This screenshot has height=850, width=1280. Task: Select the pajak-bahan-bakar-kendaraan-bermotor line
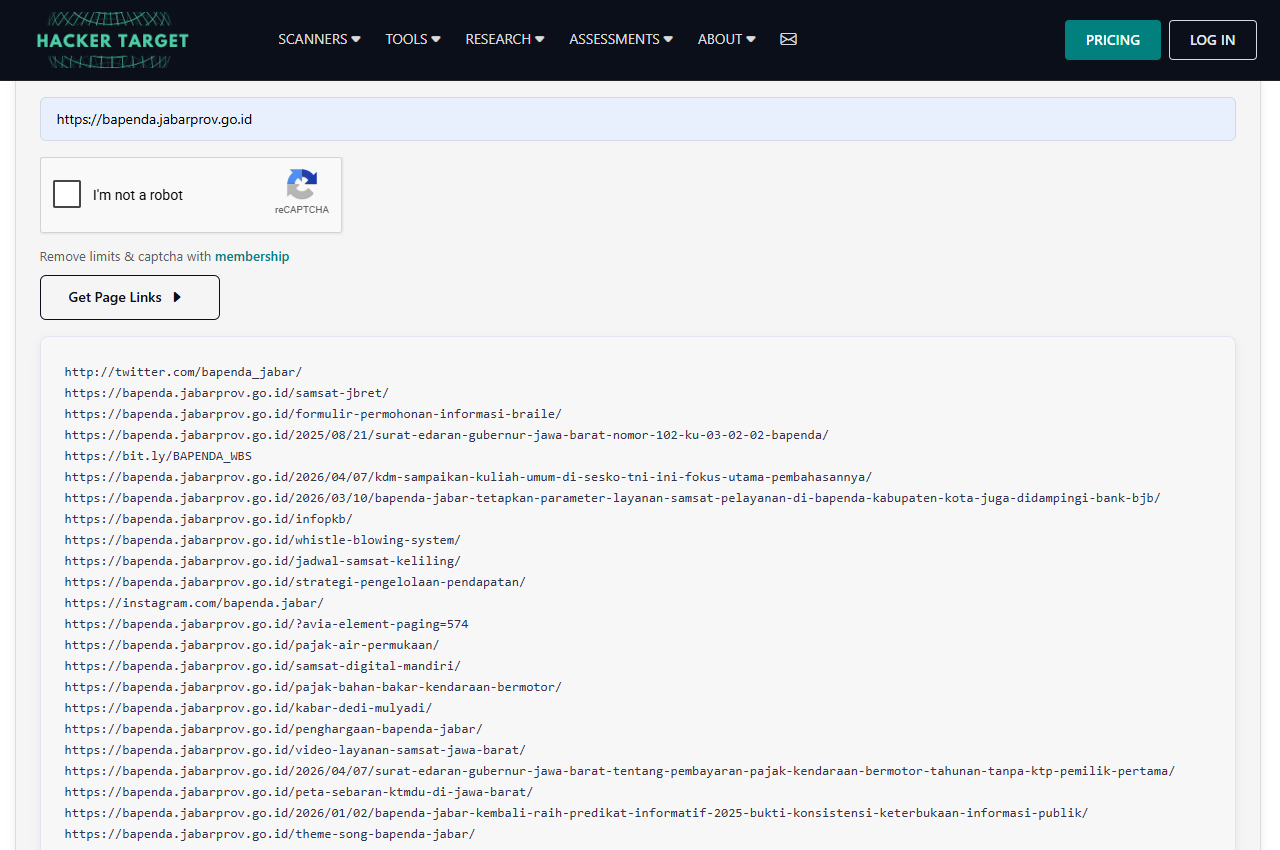point(313,686)
